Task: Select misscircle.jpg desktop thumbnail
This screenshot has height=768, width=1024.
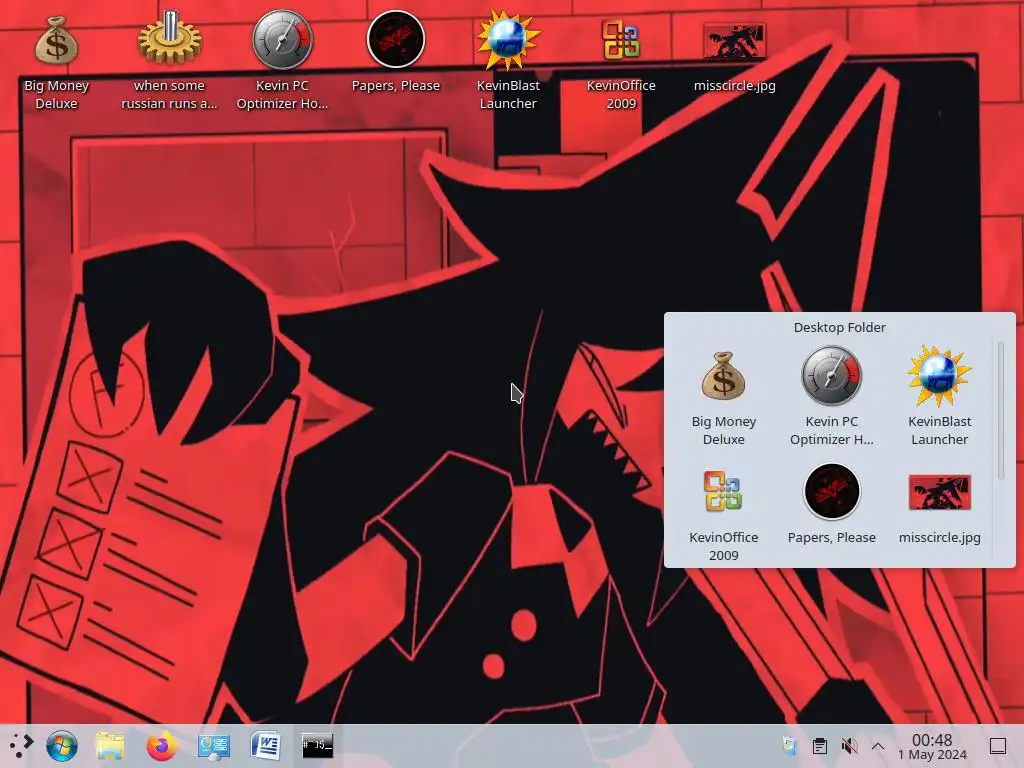Action: pyautogui.click(x=735, y=41)
